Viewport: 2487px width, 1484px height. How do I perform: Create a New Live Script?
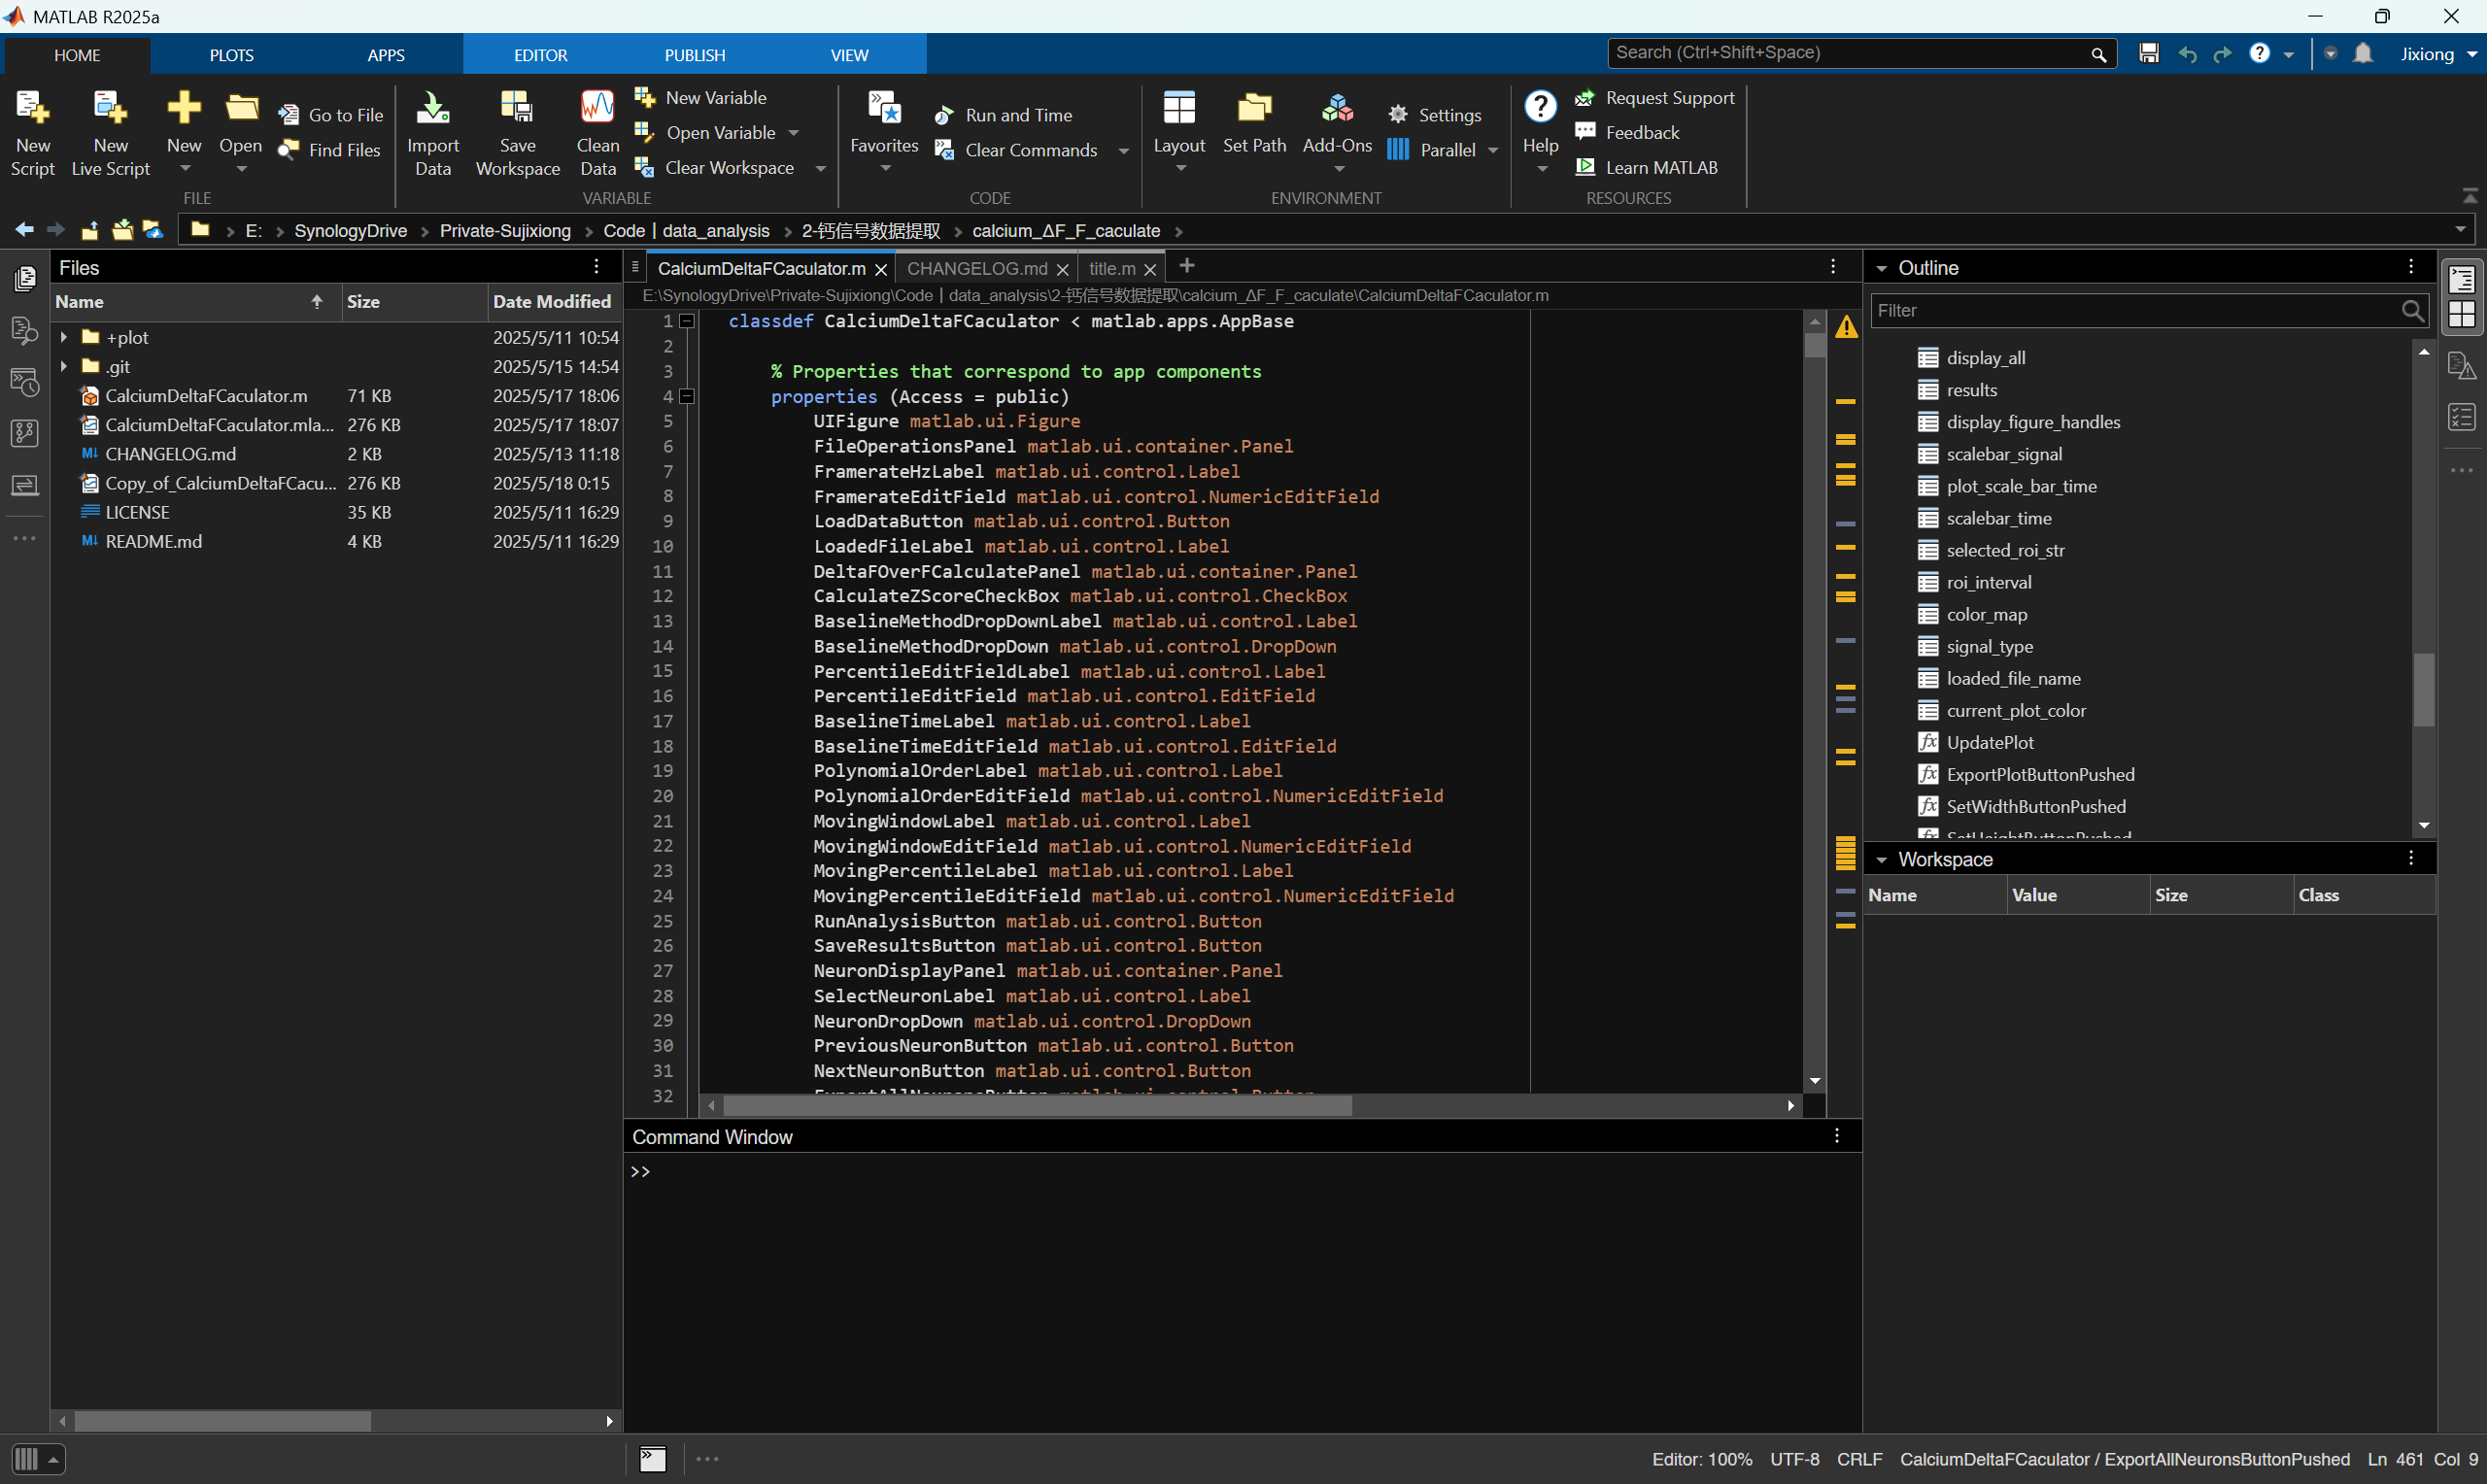coord(110,133)
